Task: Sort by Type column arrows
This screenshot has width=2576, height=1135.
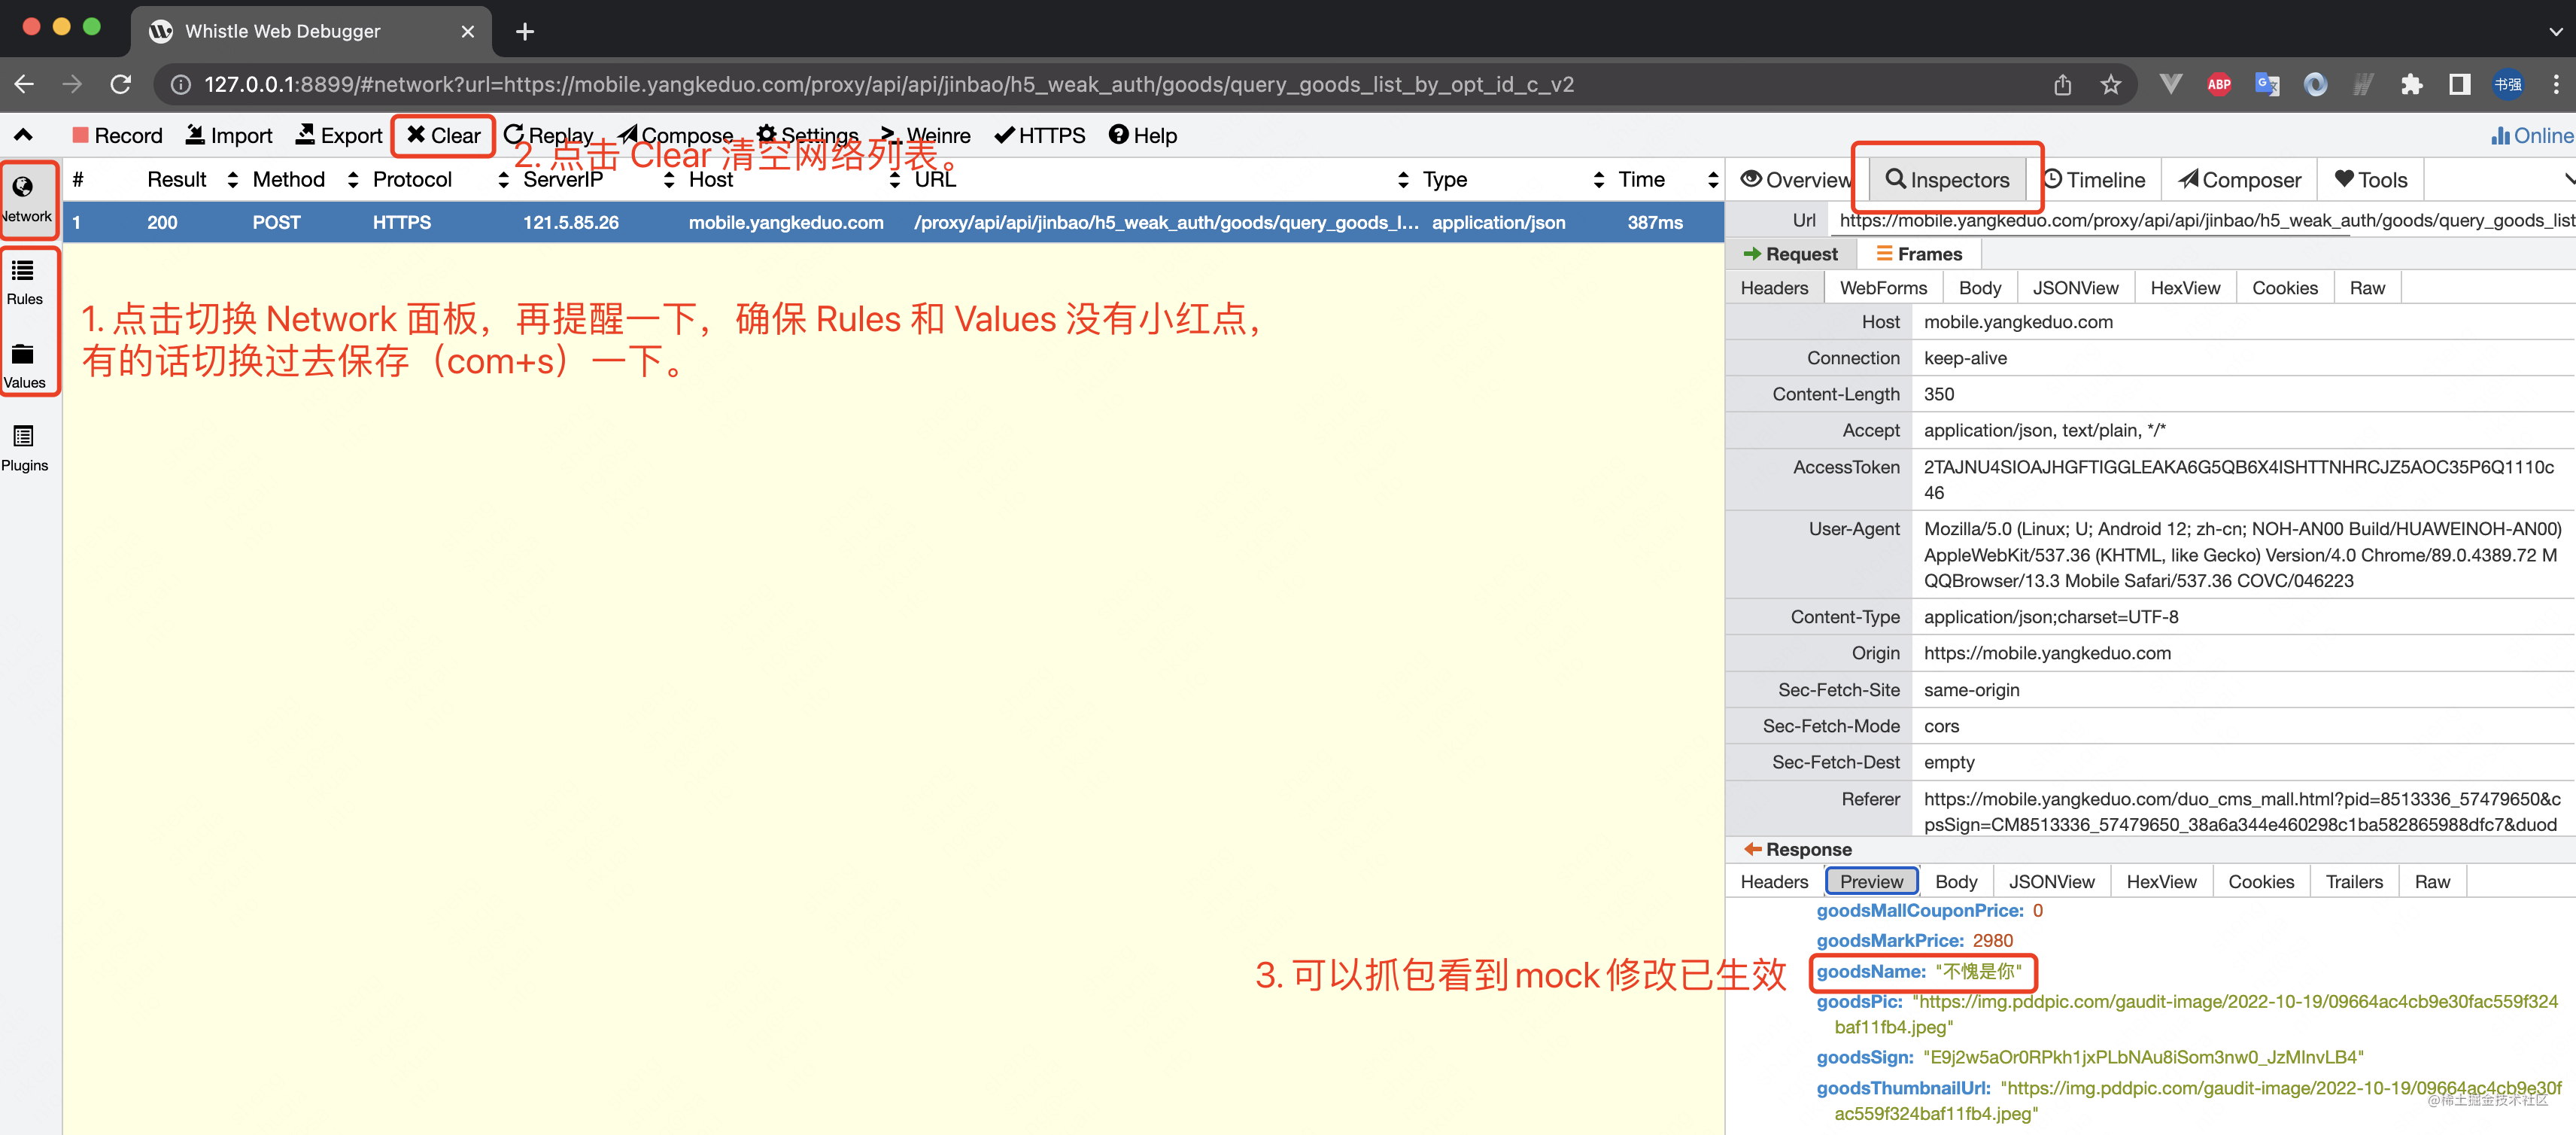Action: (x=1599, y=180)
